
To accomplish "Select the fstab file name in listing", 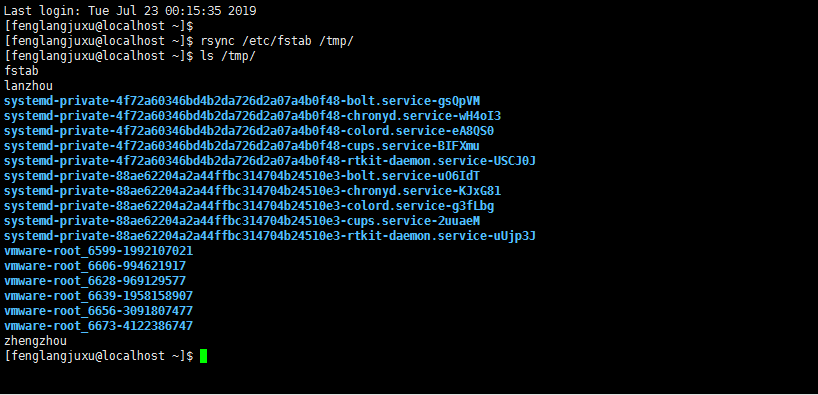I will pyautogui.click(x=21, y=70).
